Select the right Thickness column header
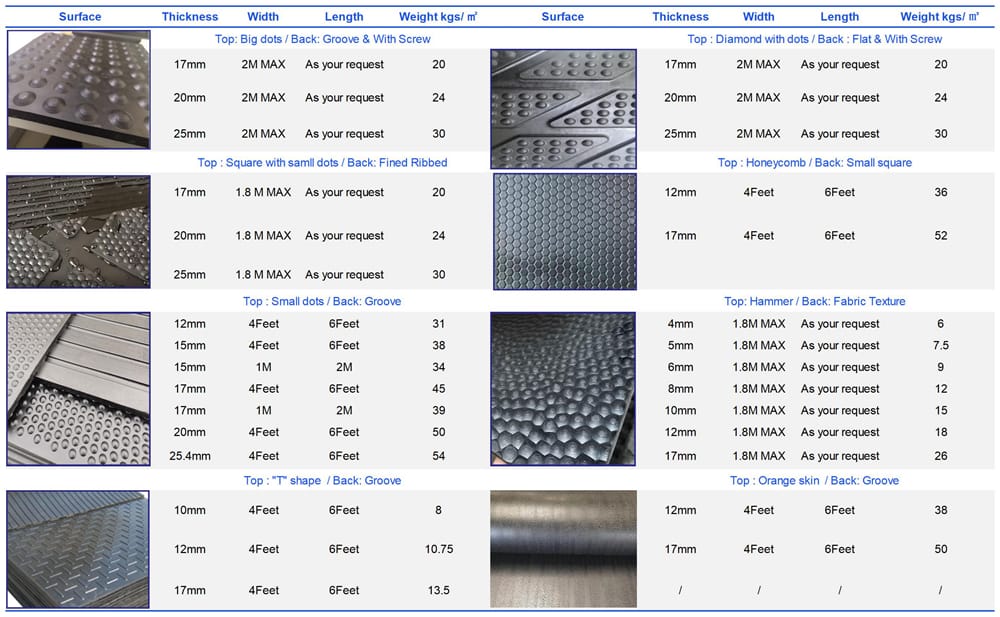The image size is (1000, 617). 681,16
